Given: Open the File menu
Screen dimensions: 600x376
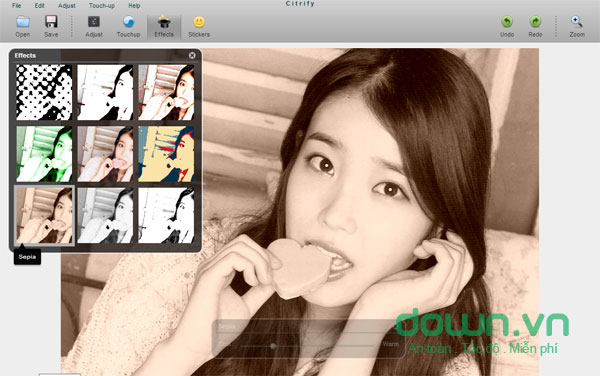Looking at the screenshot, I should (16, 6).
